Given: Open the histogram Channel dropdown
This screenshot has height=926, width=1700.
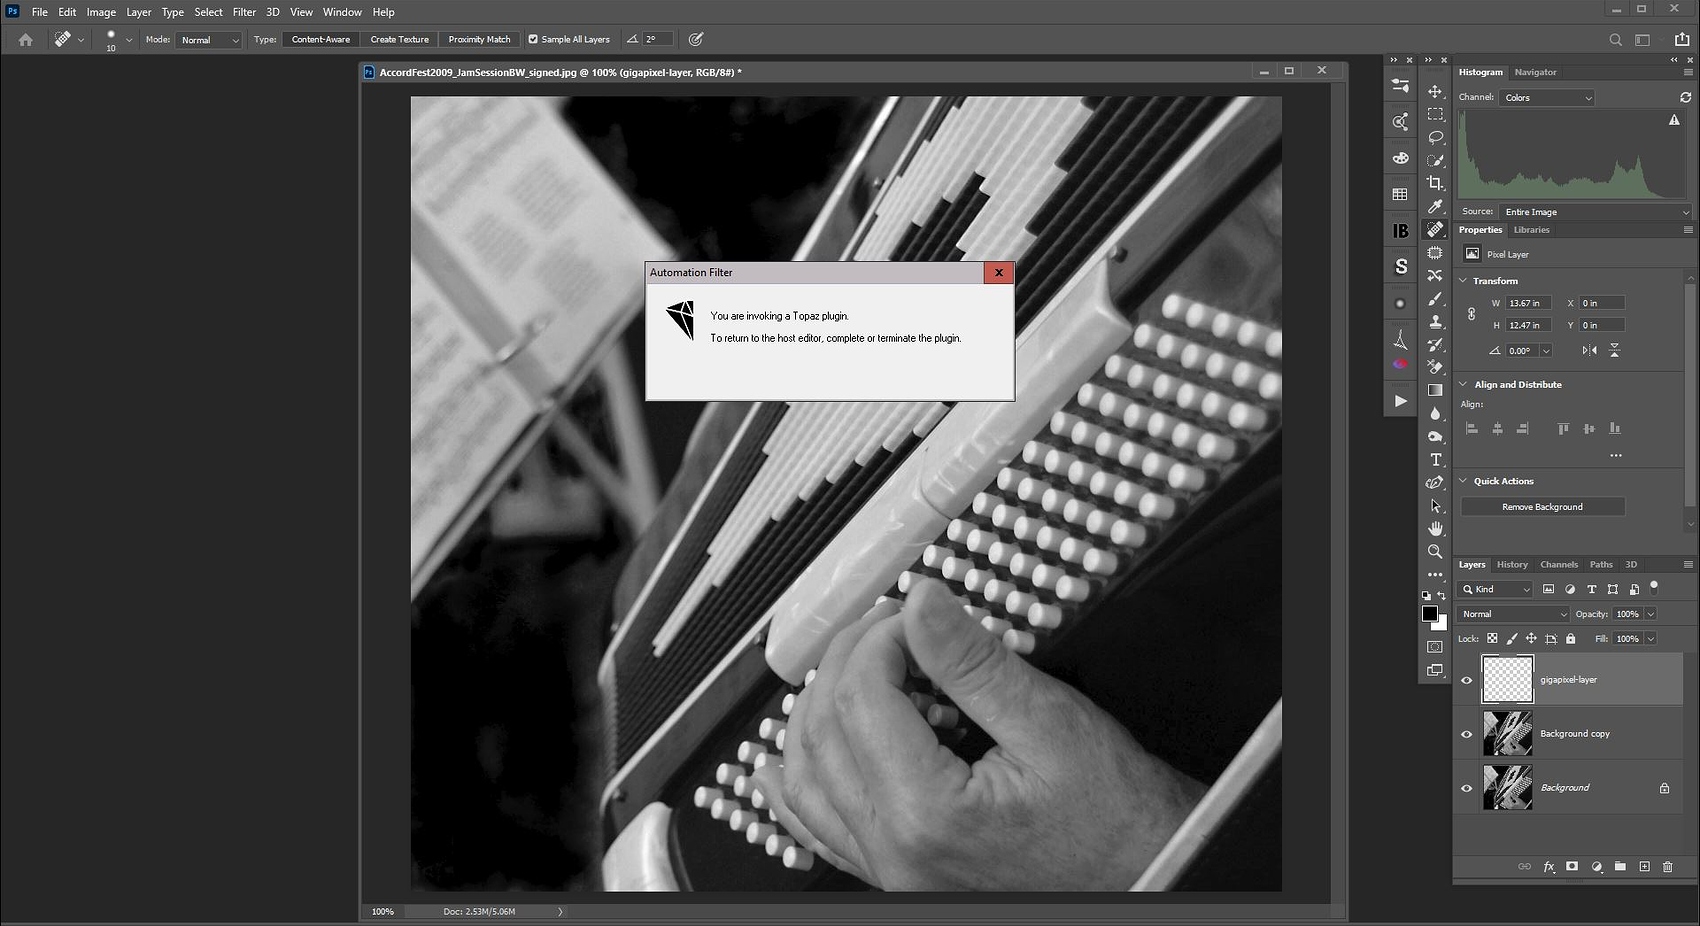Looking at the screenshot, I should (1547, 98).
